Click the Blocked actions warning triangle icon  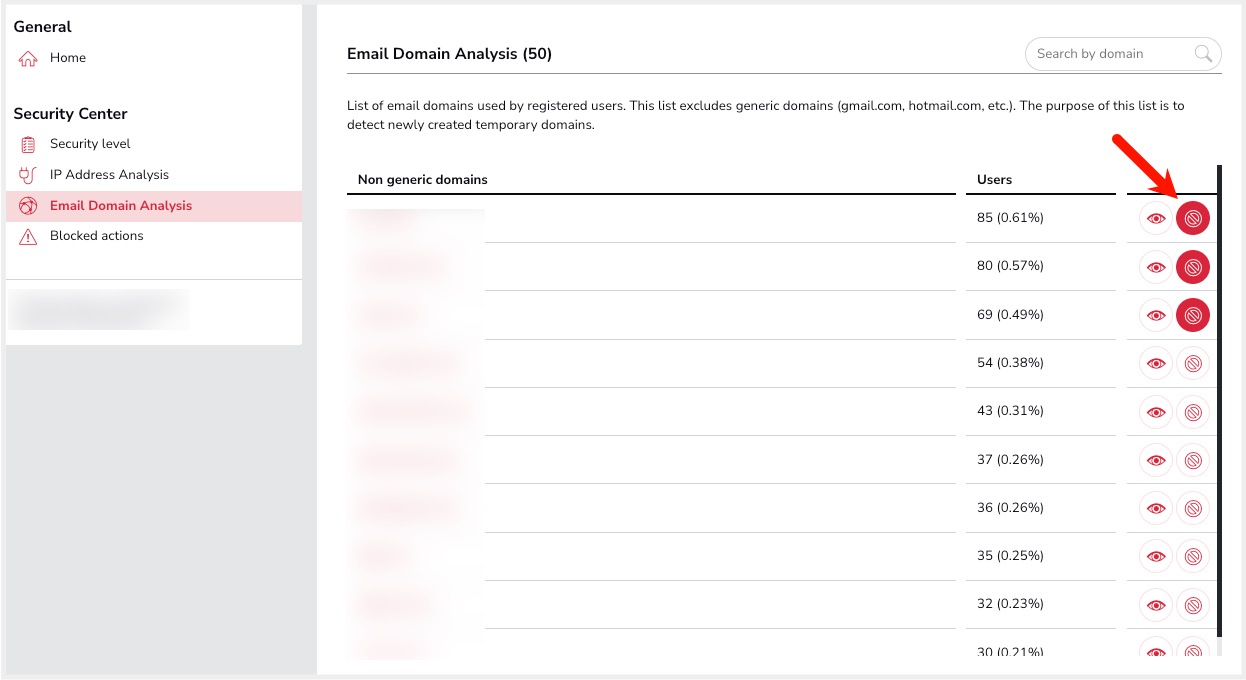click(x=28, y=237)
